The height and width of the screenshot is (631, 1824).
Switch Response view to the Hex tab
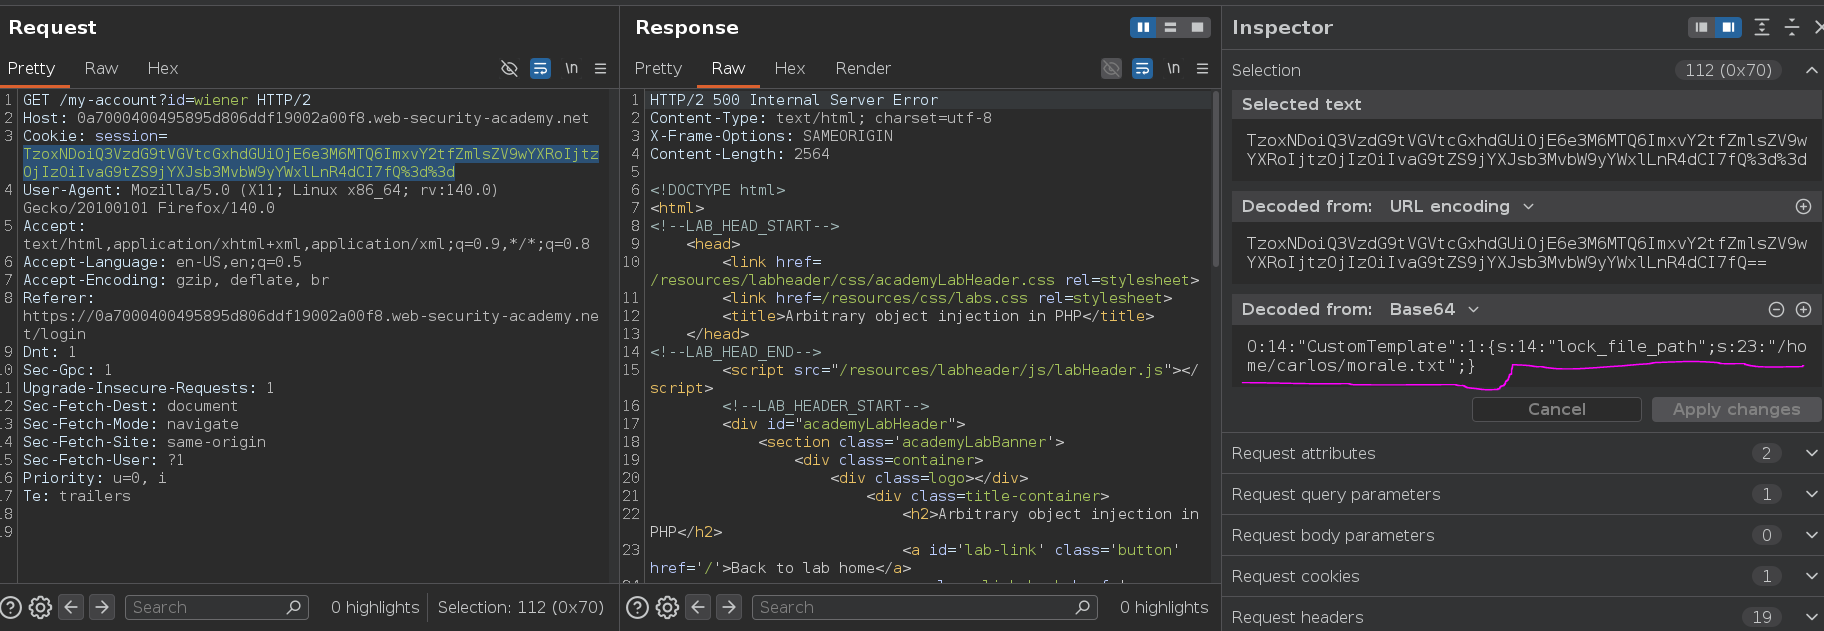click(x=790, y=68)
